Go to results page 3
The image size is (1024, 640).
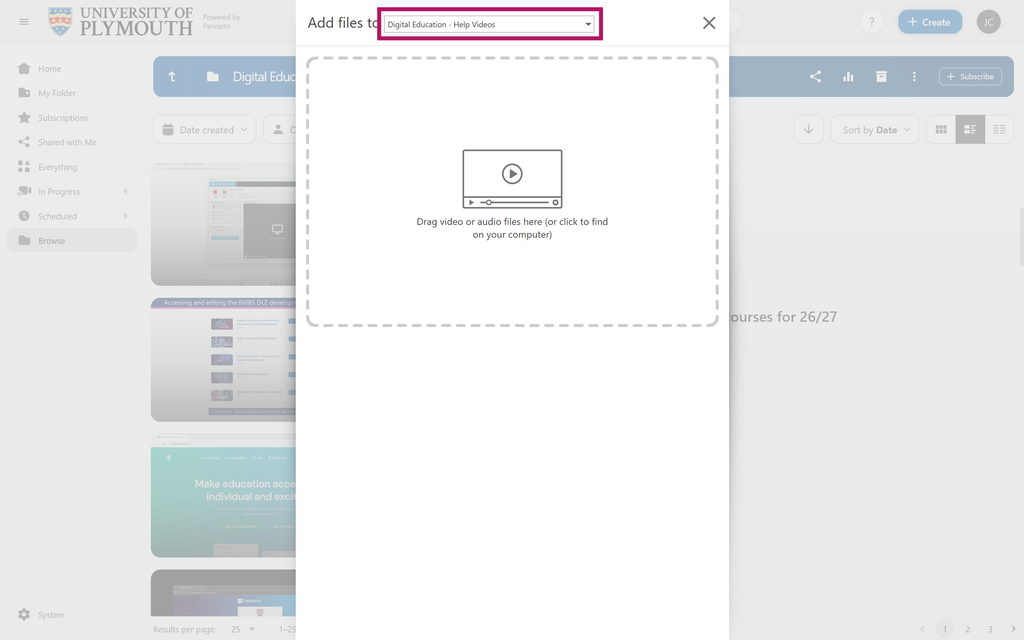[990, 629]
